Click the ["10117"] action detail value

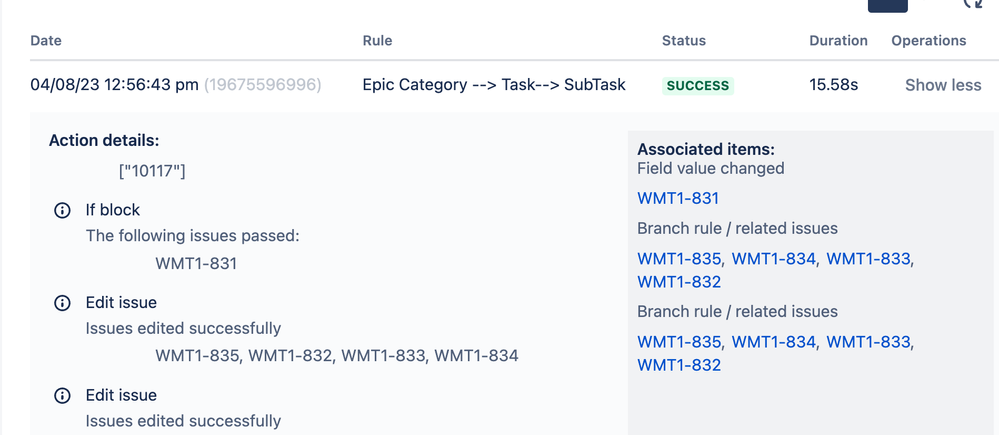coord(152,172)
